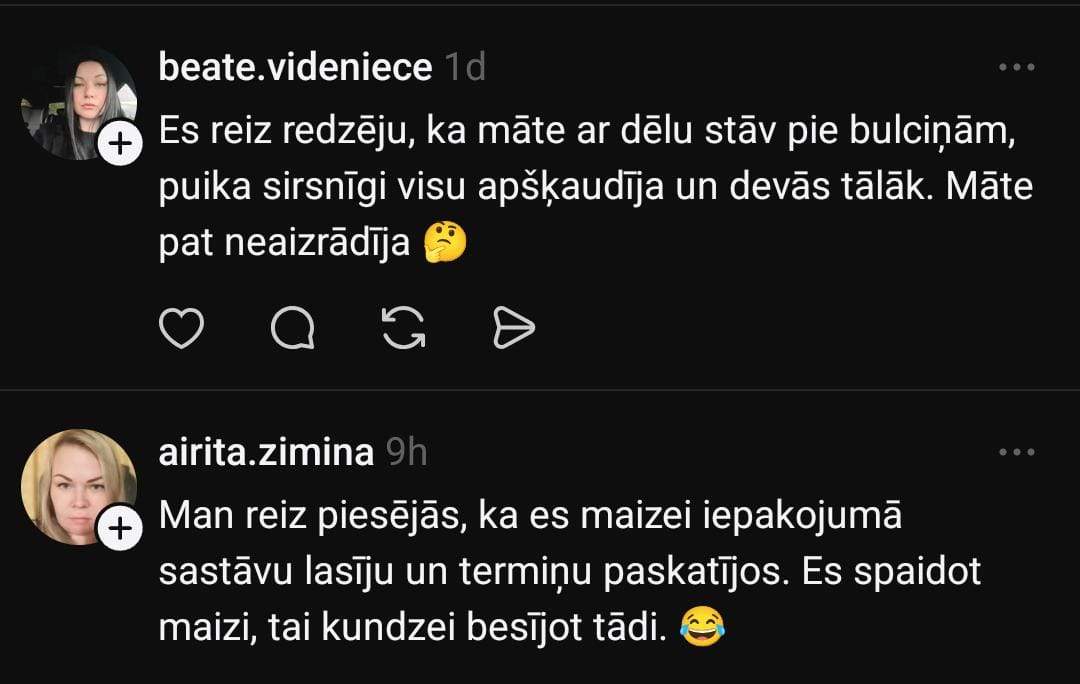
Task: Open the three-dot menu on airita.zimina's comment
Action: coord(1016,452)
